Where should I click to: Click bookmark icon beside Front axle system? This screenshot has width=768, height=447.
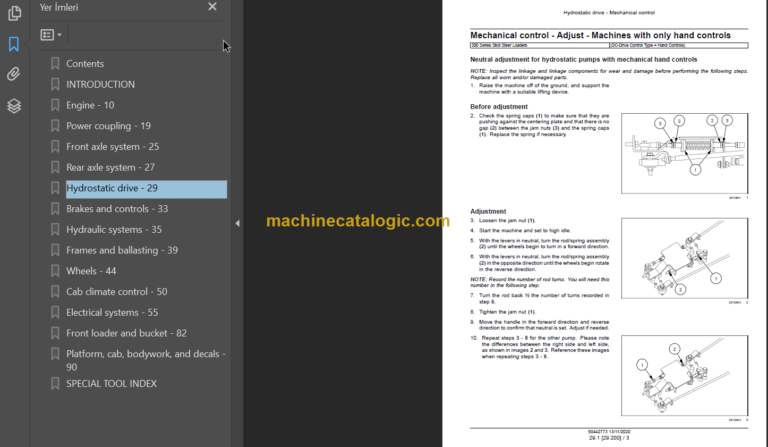tap(55, 146)
